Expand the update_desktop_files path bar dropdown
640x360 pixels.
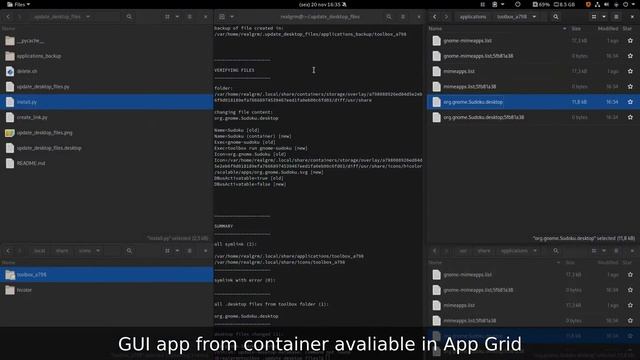(88, 17)
